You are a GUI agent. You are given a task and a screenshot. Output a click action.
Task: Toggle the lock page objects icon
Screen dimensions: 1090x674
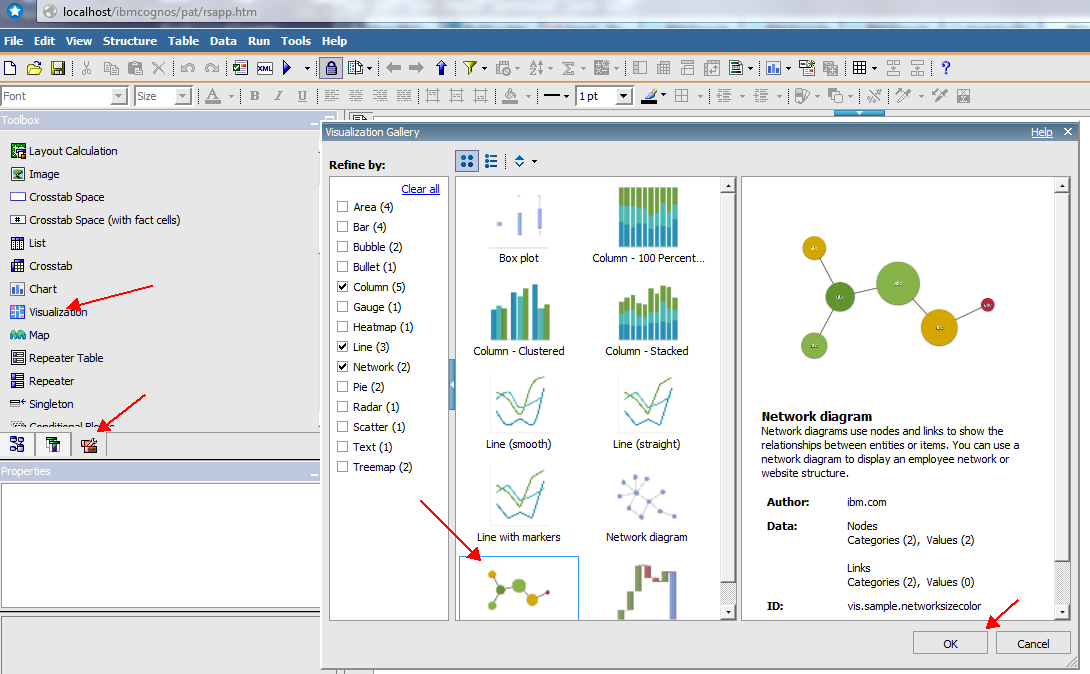(330, 68)
